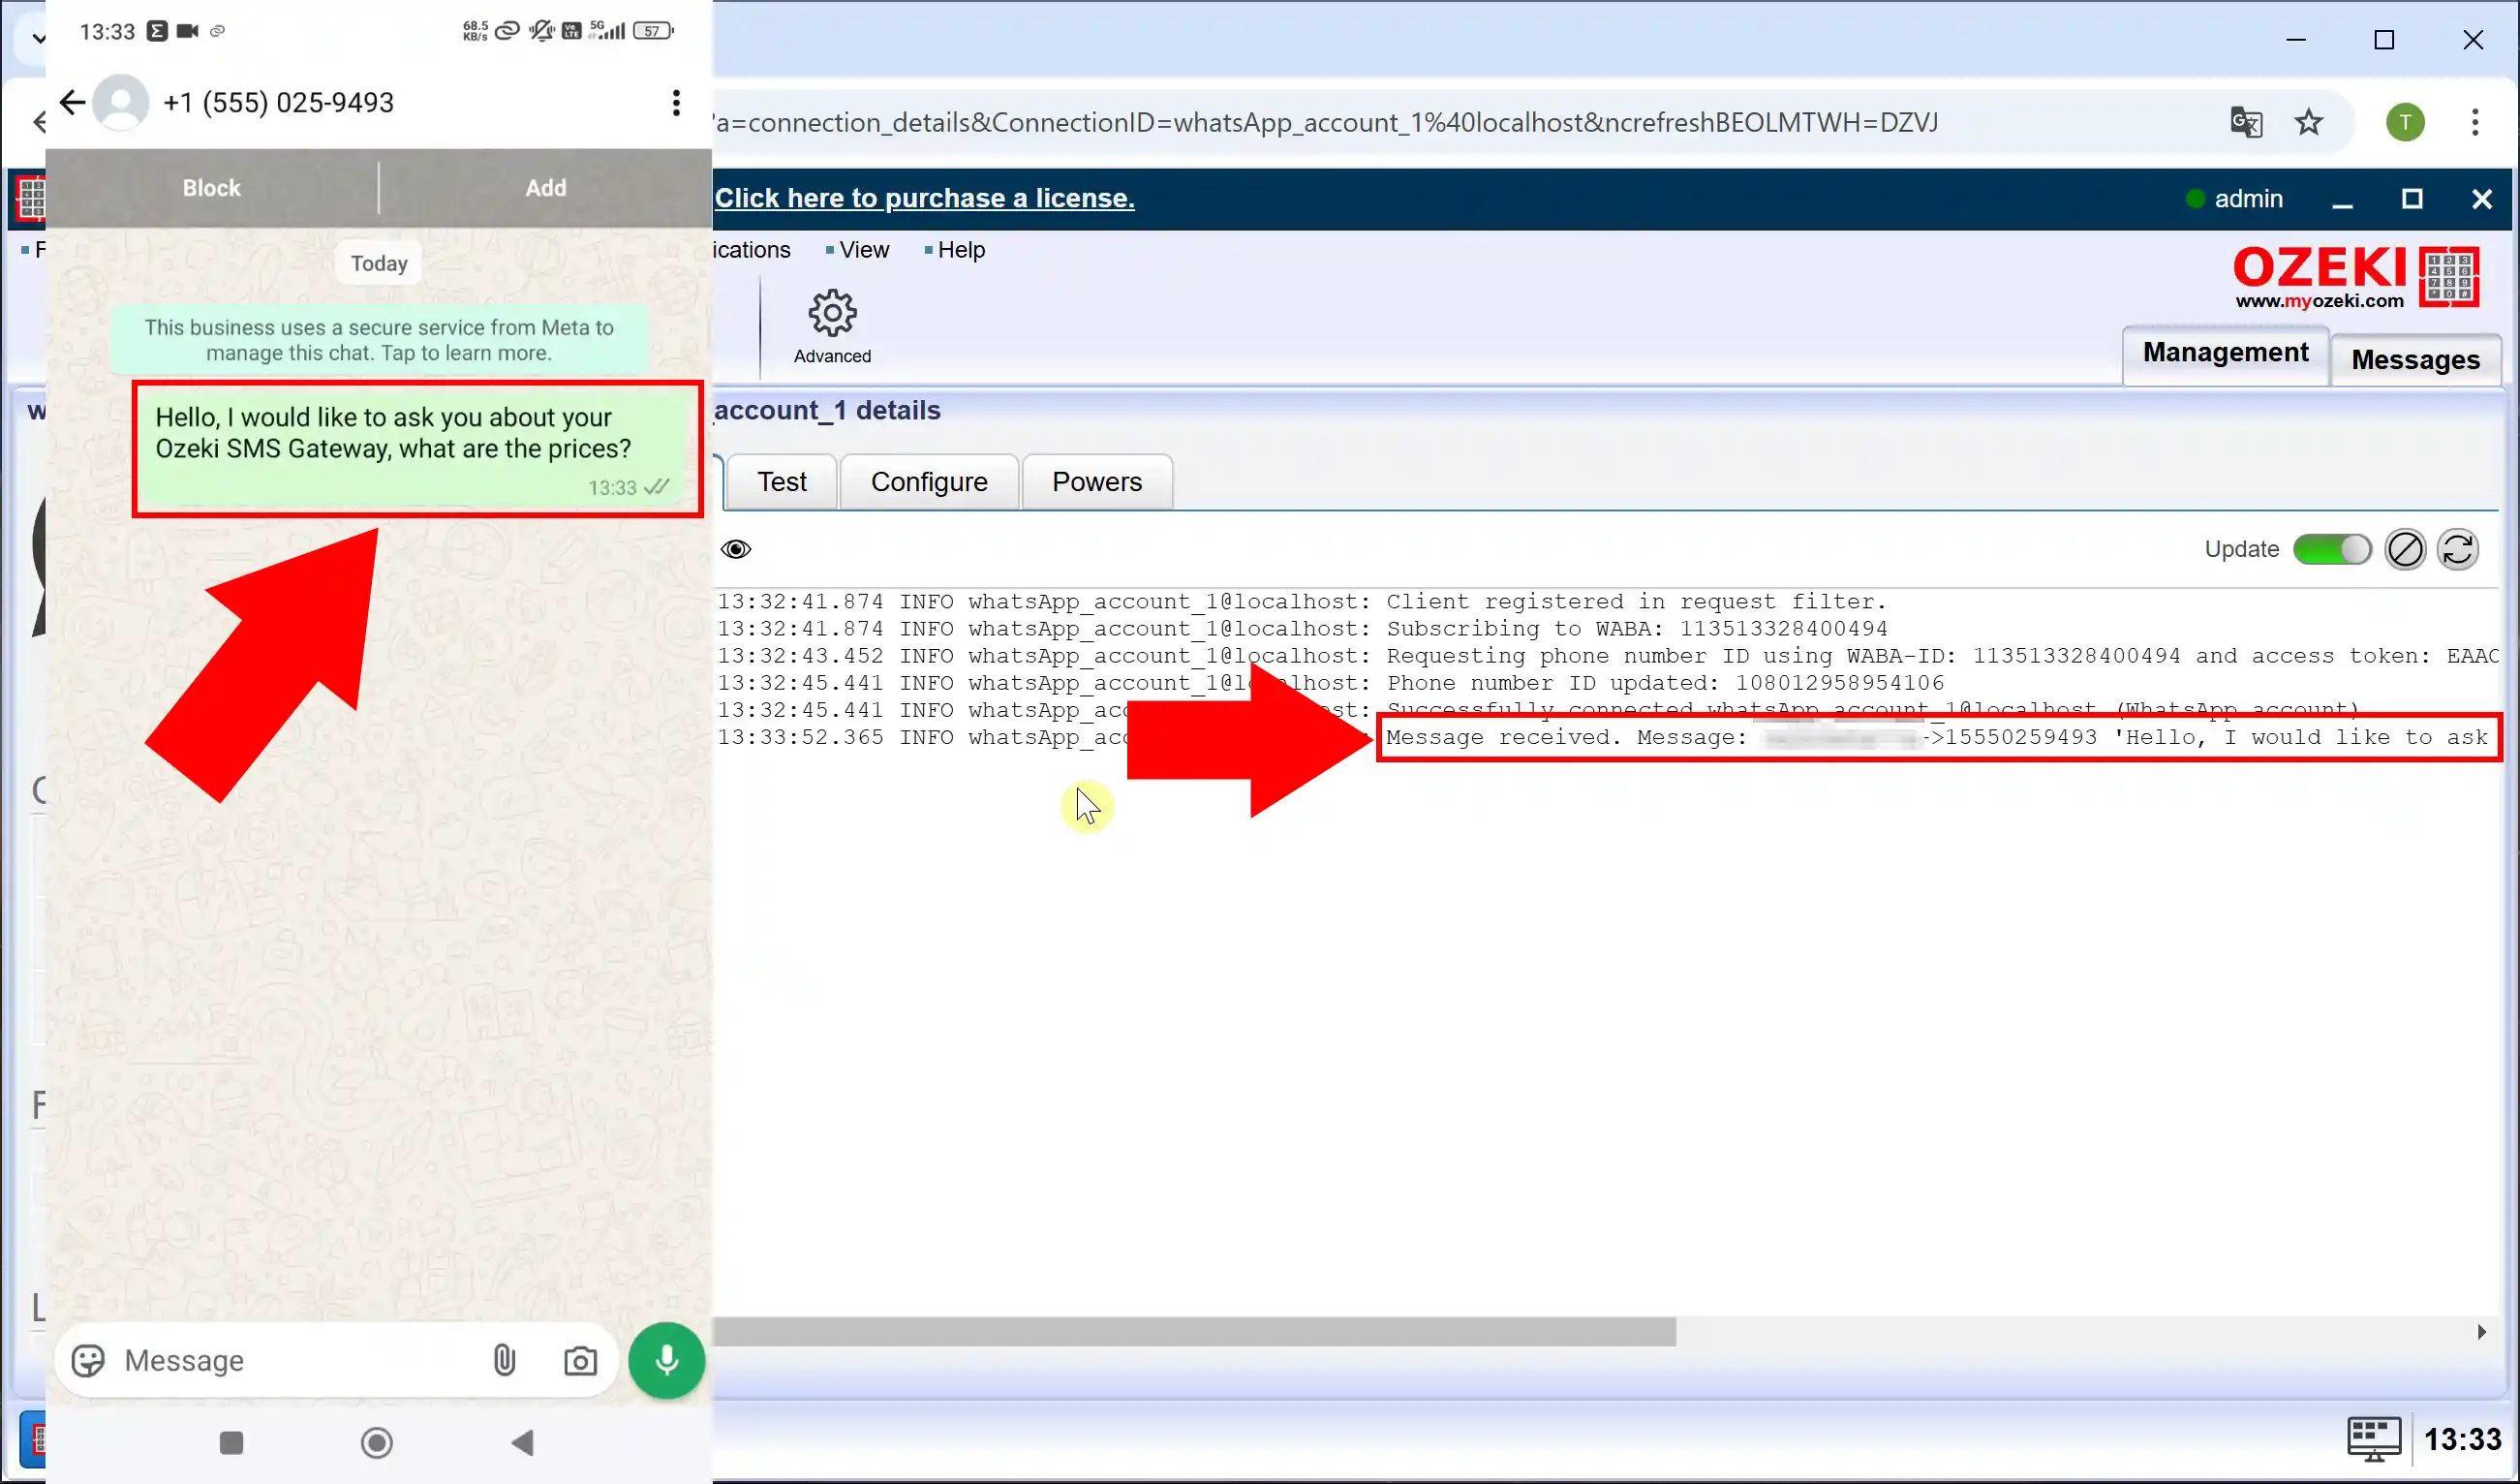This screenshot has height=1484, width=2520.
Task: Open the Help menu
Action: tap(960, 250)
